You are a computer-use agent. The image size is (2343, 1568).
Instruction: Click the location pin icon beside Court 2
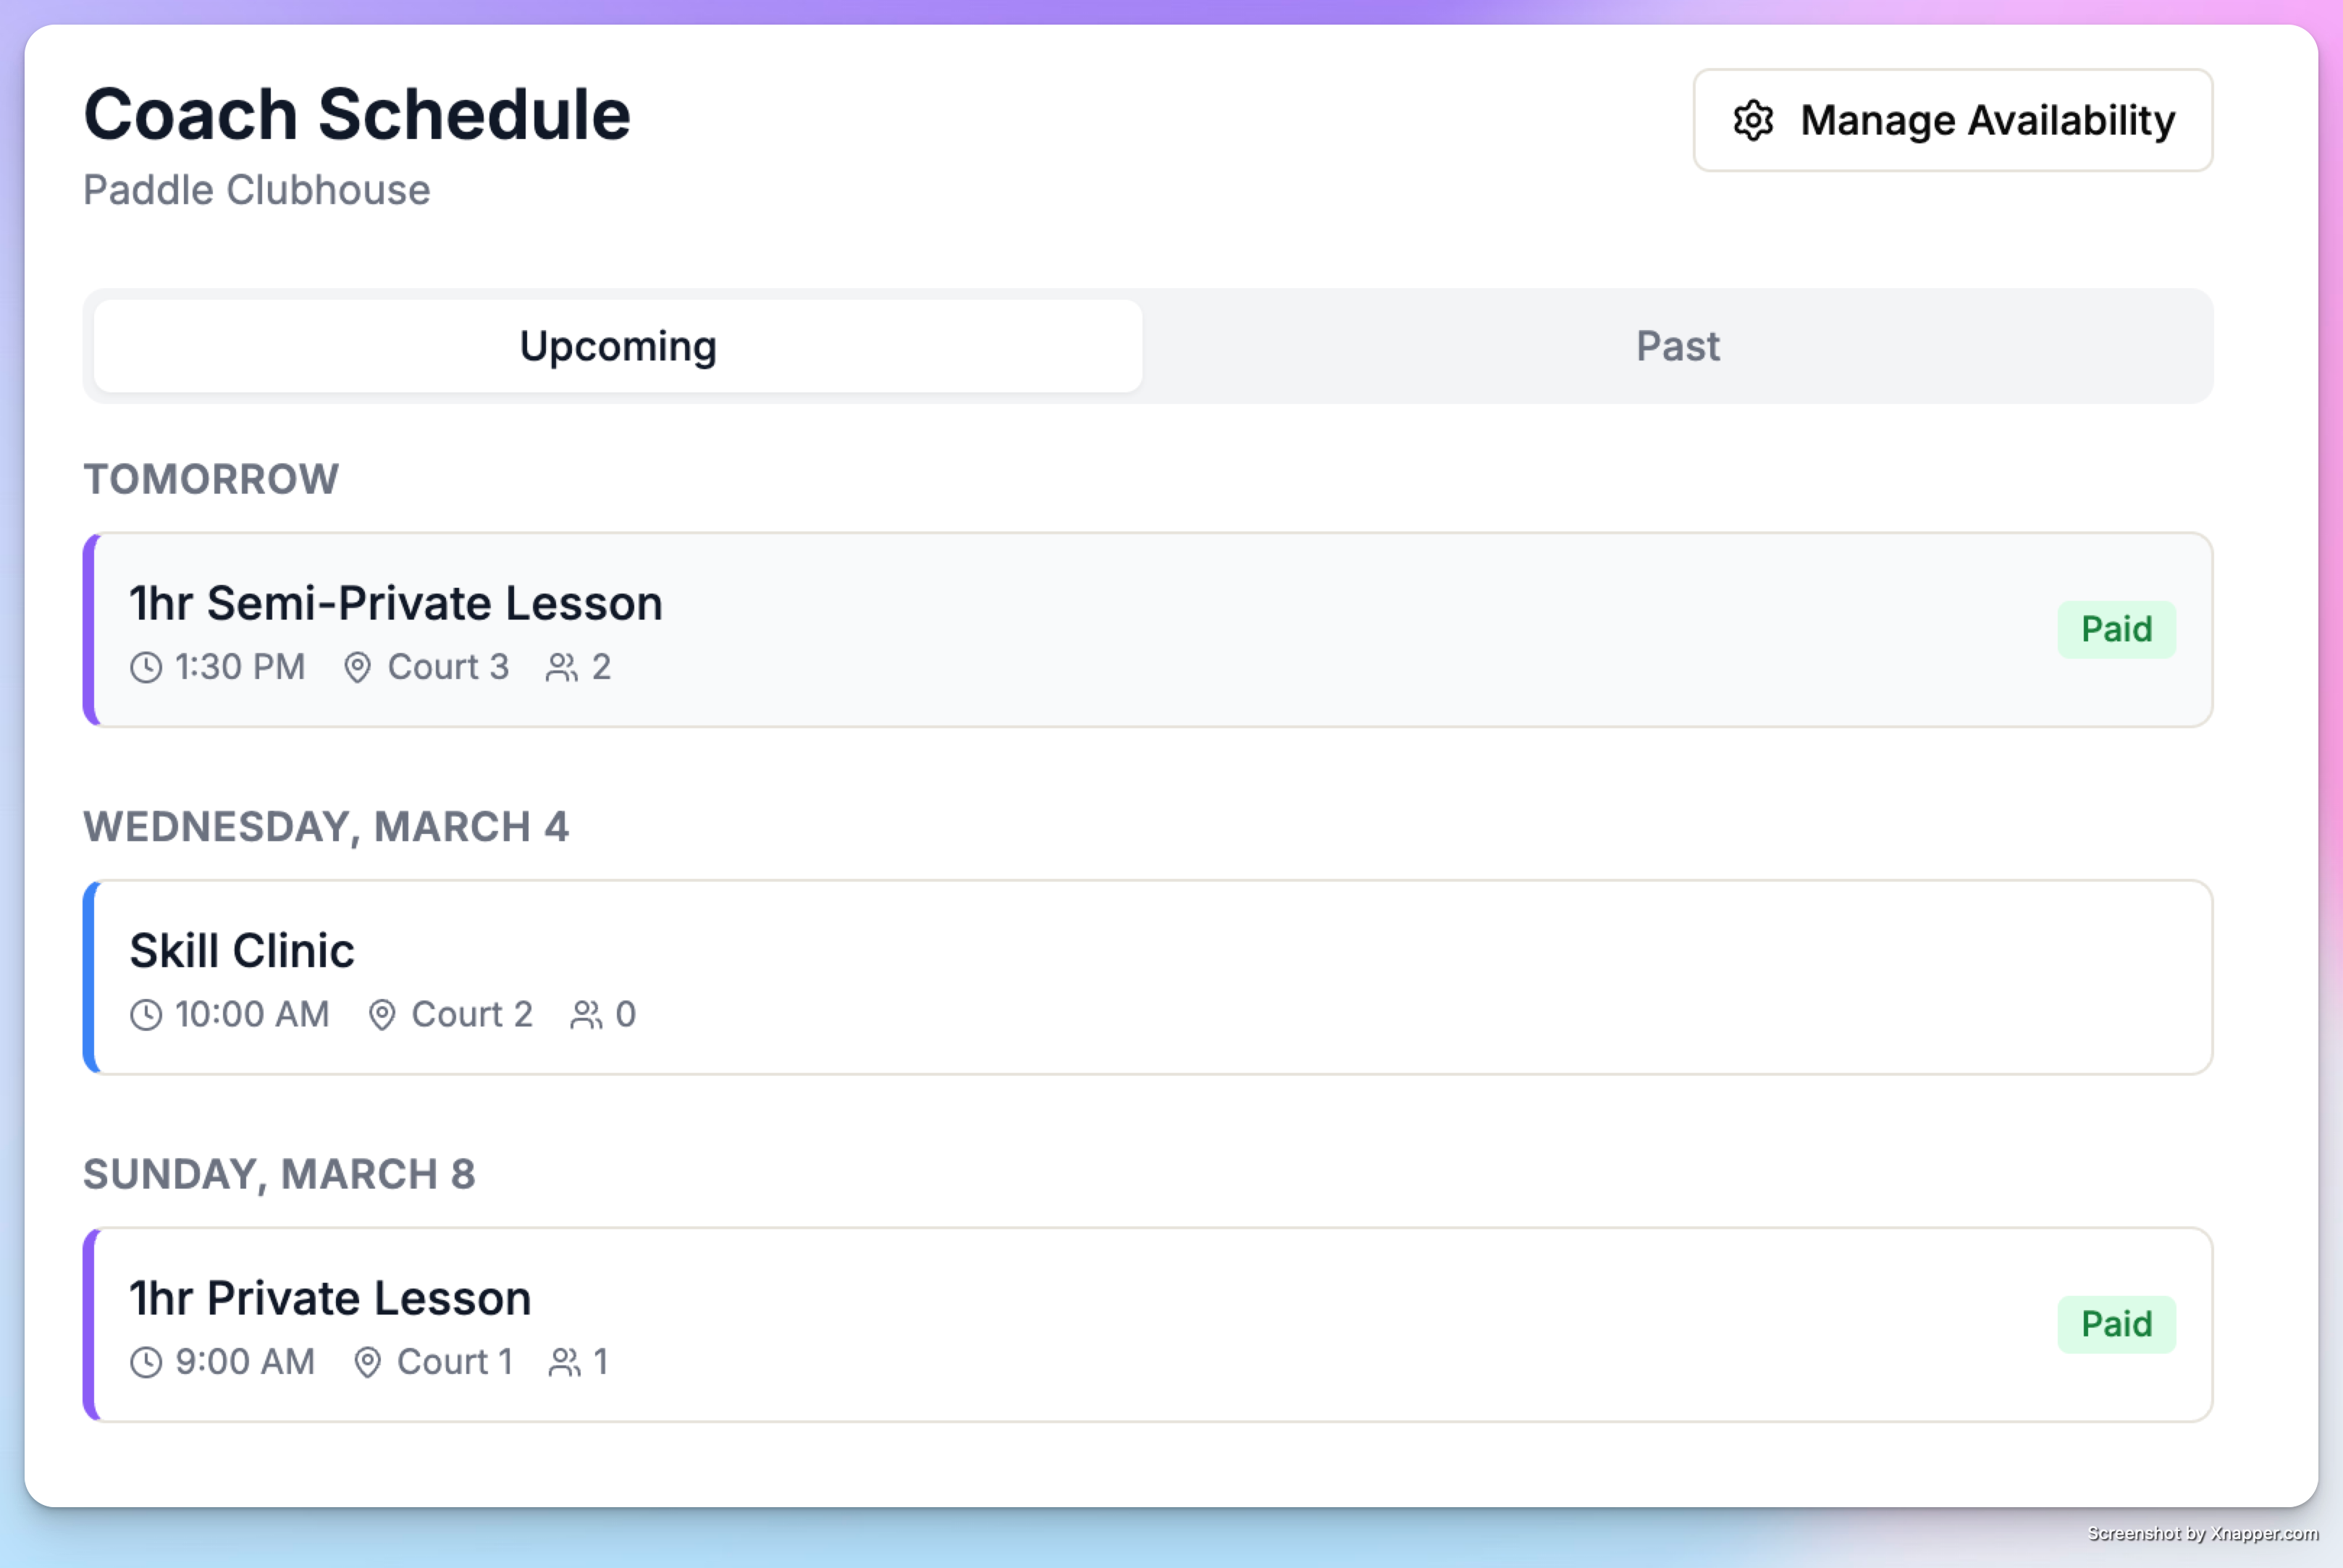coord(382,1015)
